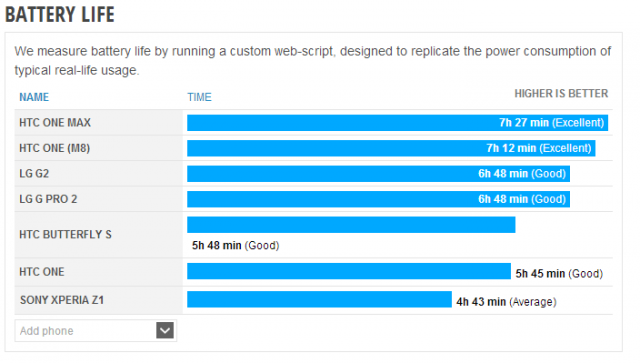Click the HTC Butterfly S blue bar
The image size is (640, 363).
351,225
